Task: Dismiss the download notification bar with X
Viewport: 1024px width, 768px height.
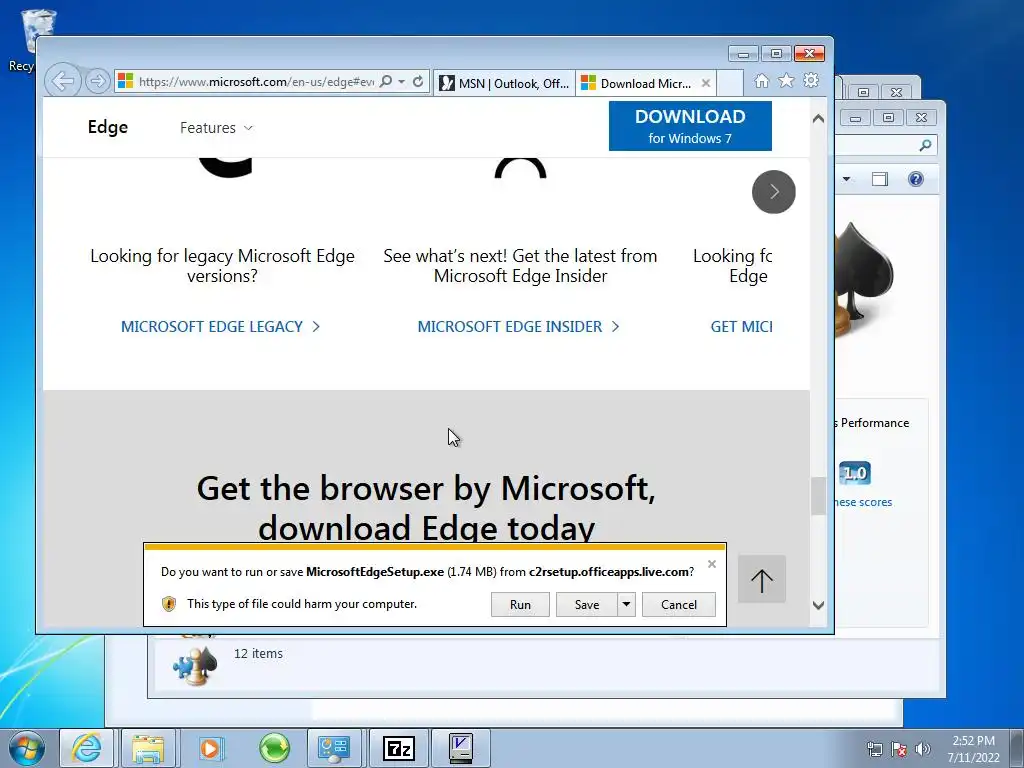Action: click(712, 564)
